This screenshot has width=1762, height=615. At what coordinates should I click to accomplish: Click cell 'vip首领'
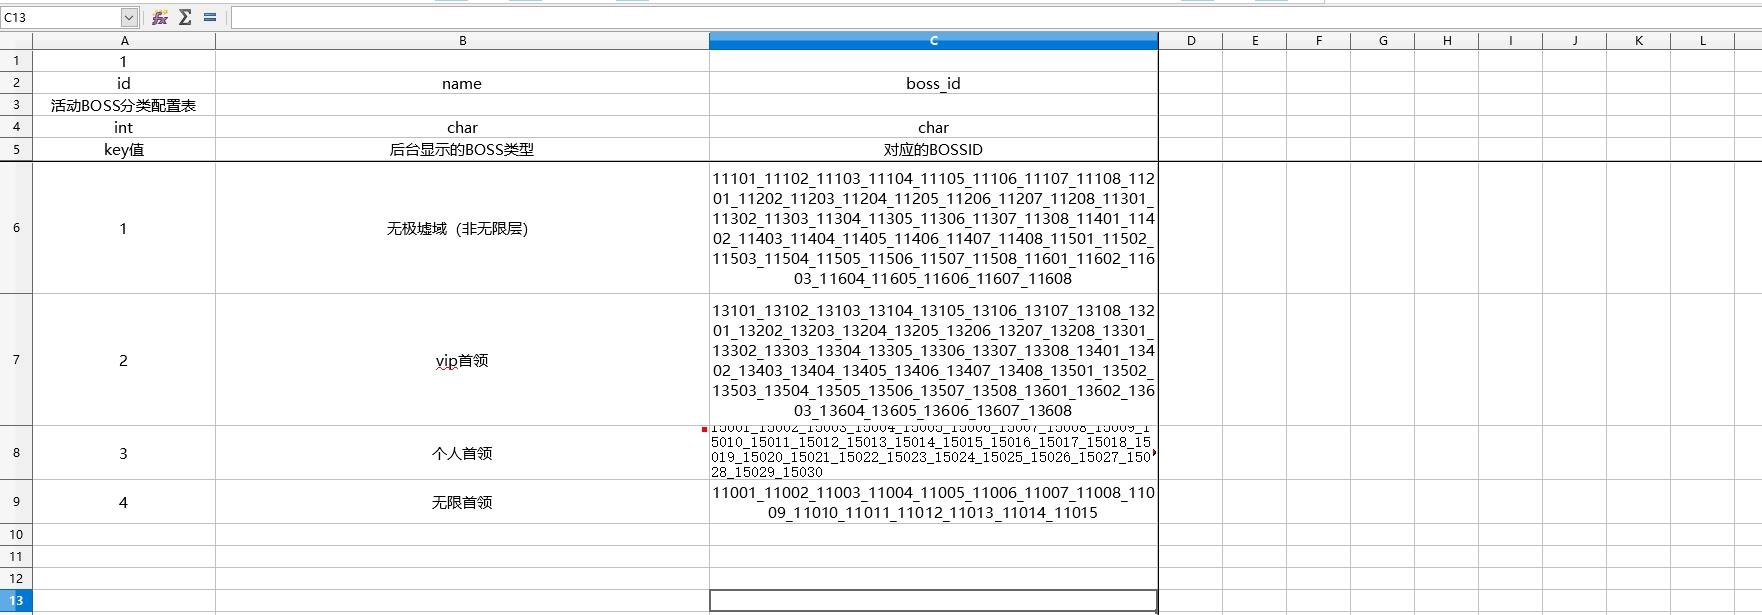462,360
